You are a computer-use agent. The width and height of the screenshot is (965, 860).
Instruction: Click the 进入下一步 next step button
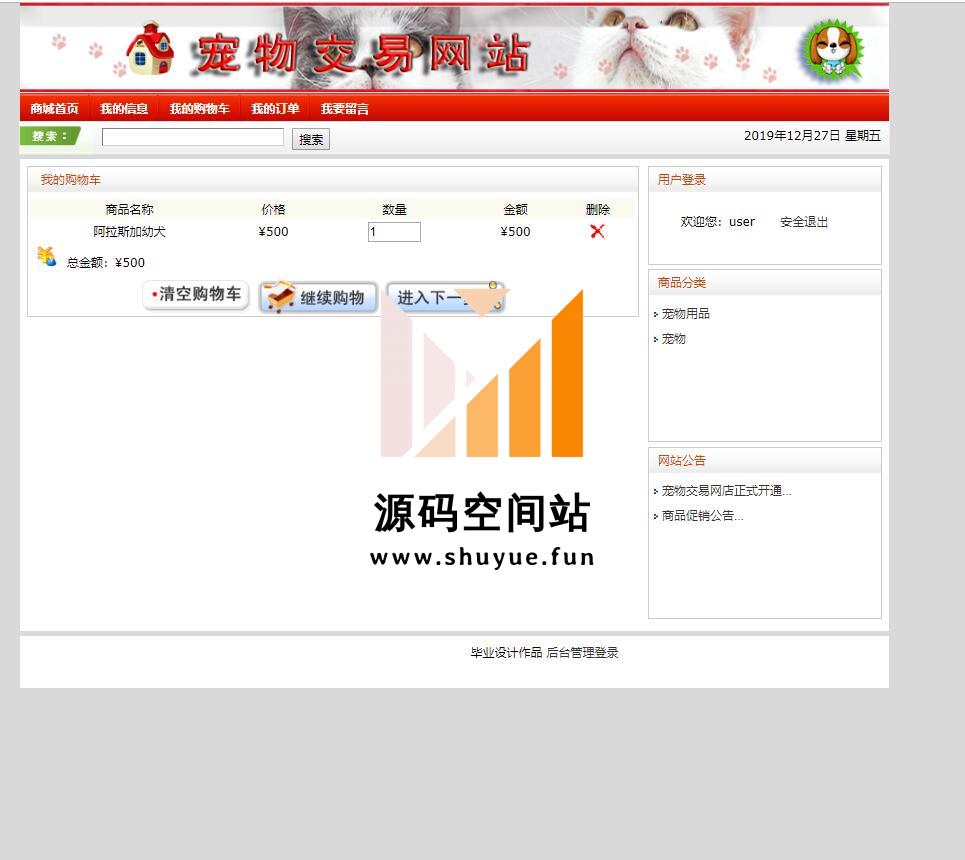(x=444, y=297)
